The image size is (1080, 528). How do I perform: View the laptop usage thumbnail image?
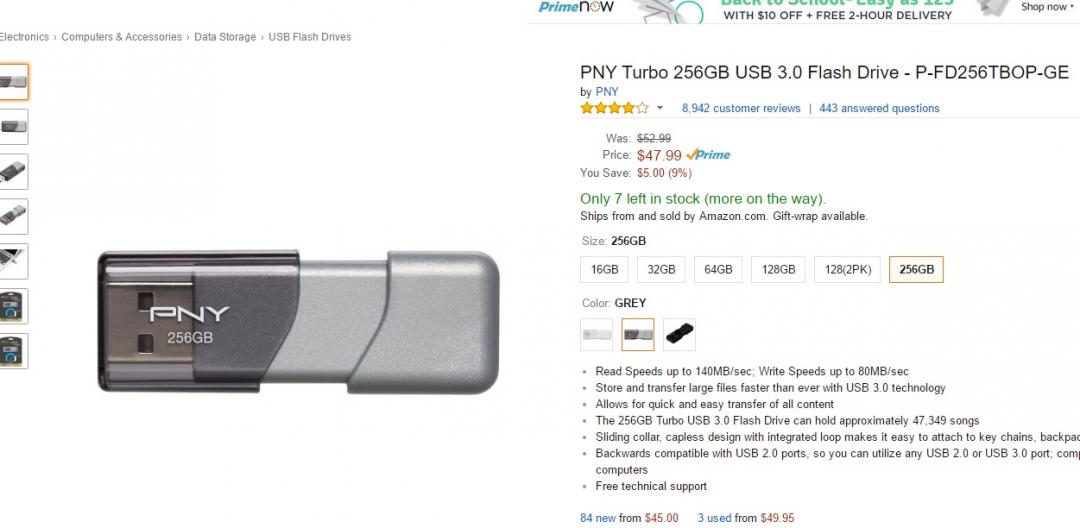click(14, 261)
